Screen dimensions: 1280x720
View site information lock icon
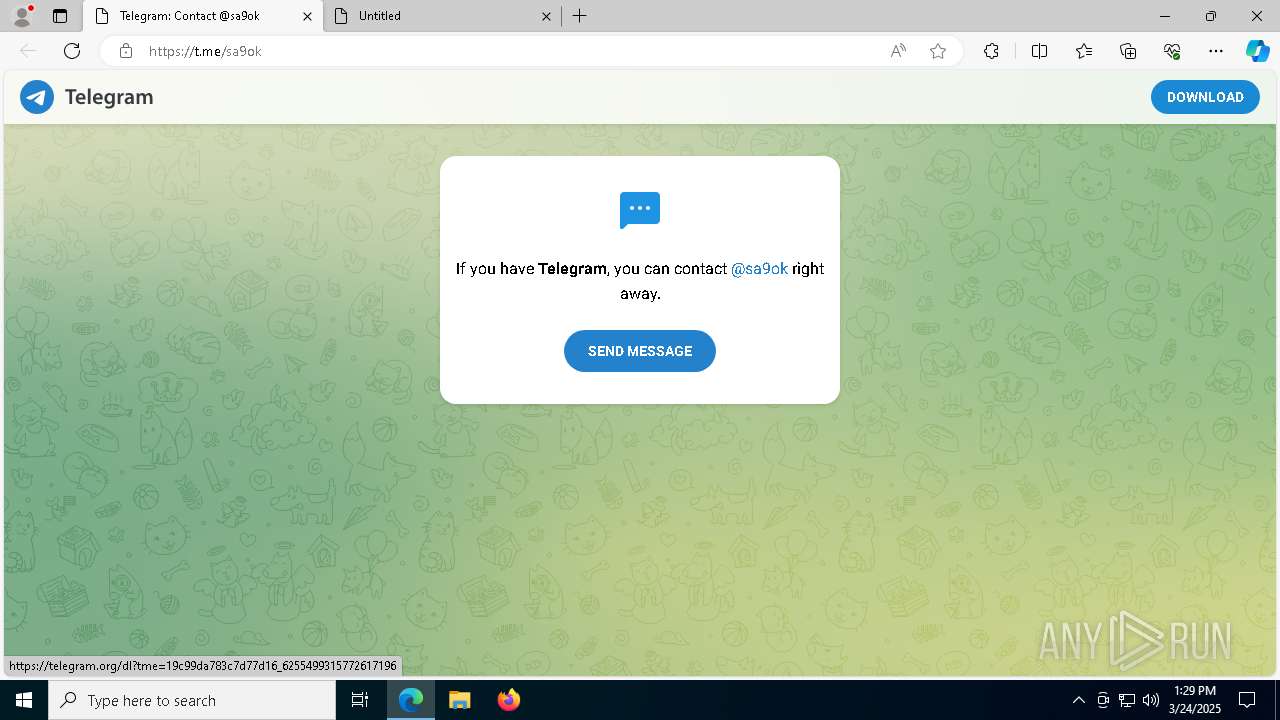[126, 51]
